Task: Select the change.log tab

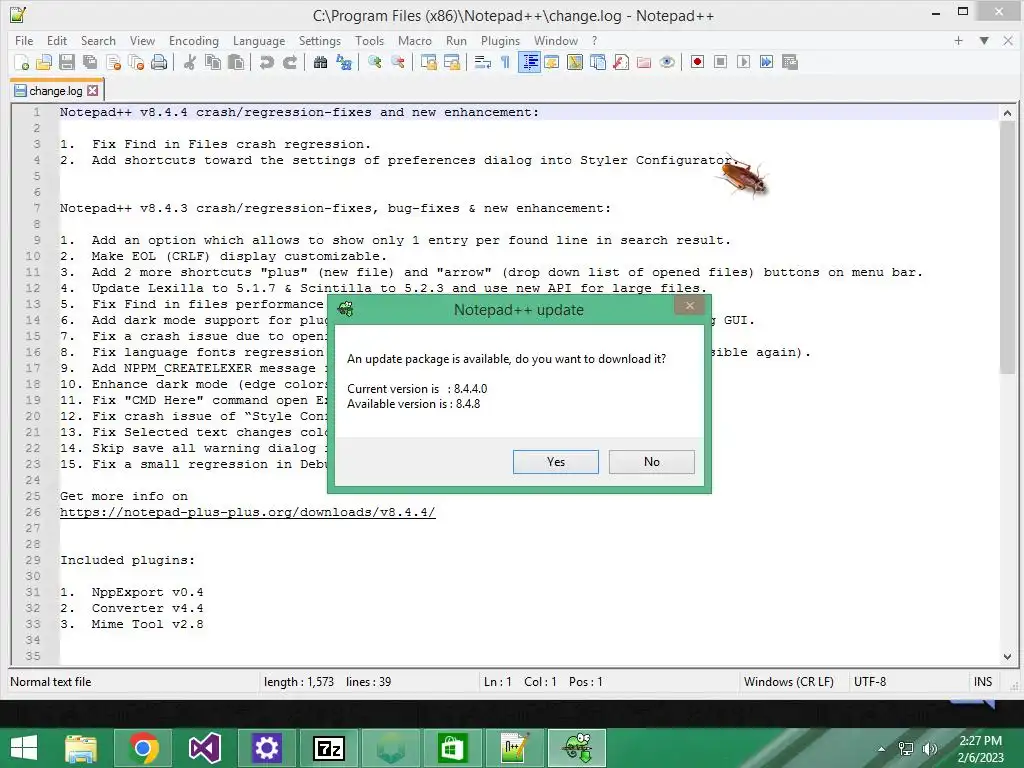Action: point(56,91)
